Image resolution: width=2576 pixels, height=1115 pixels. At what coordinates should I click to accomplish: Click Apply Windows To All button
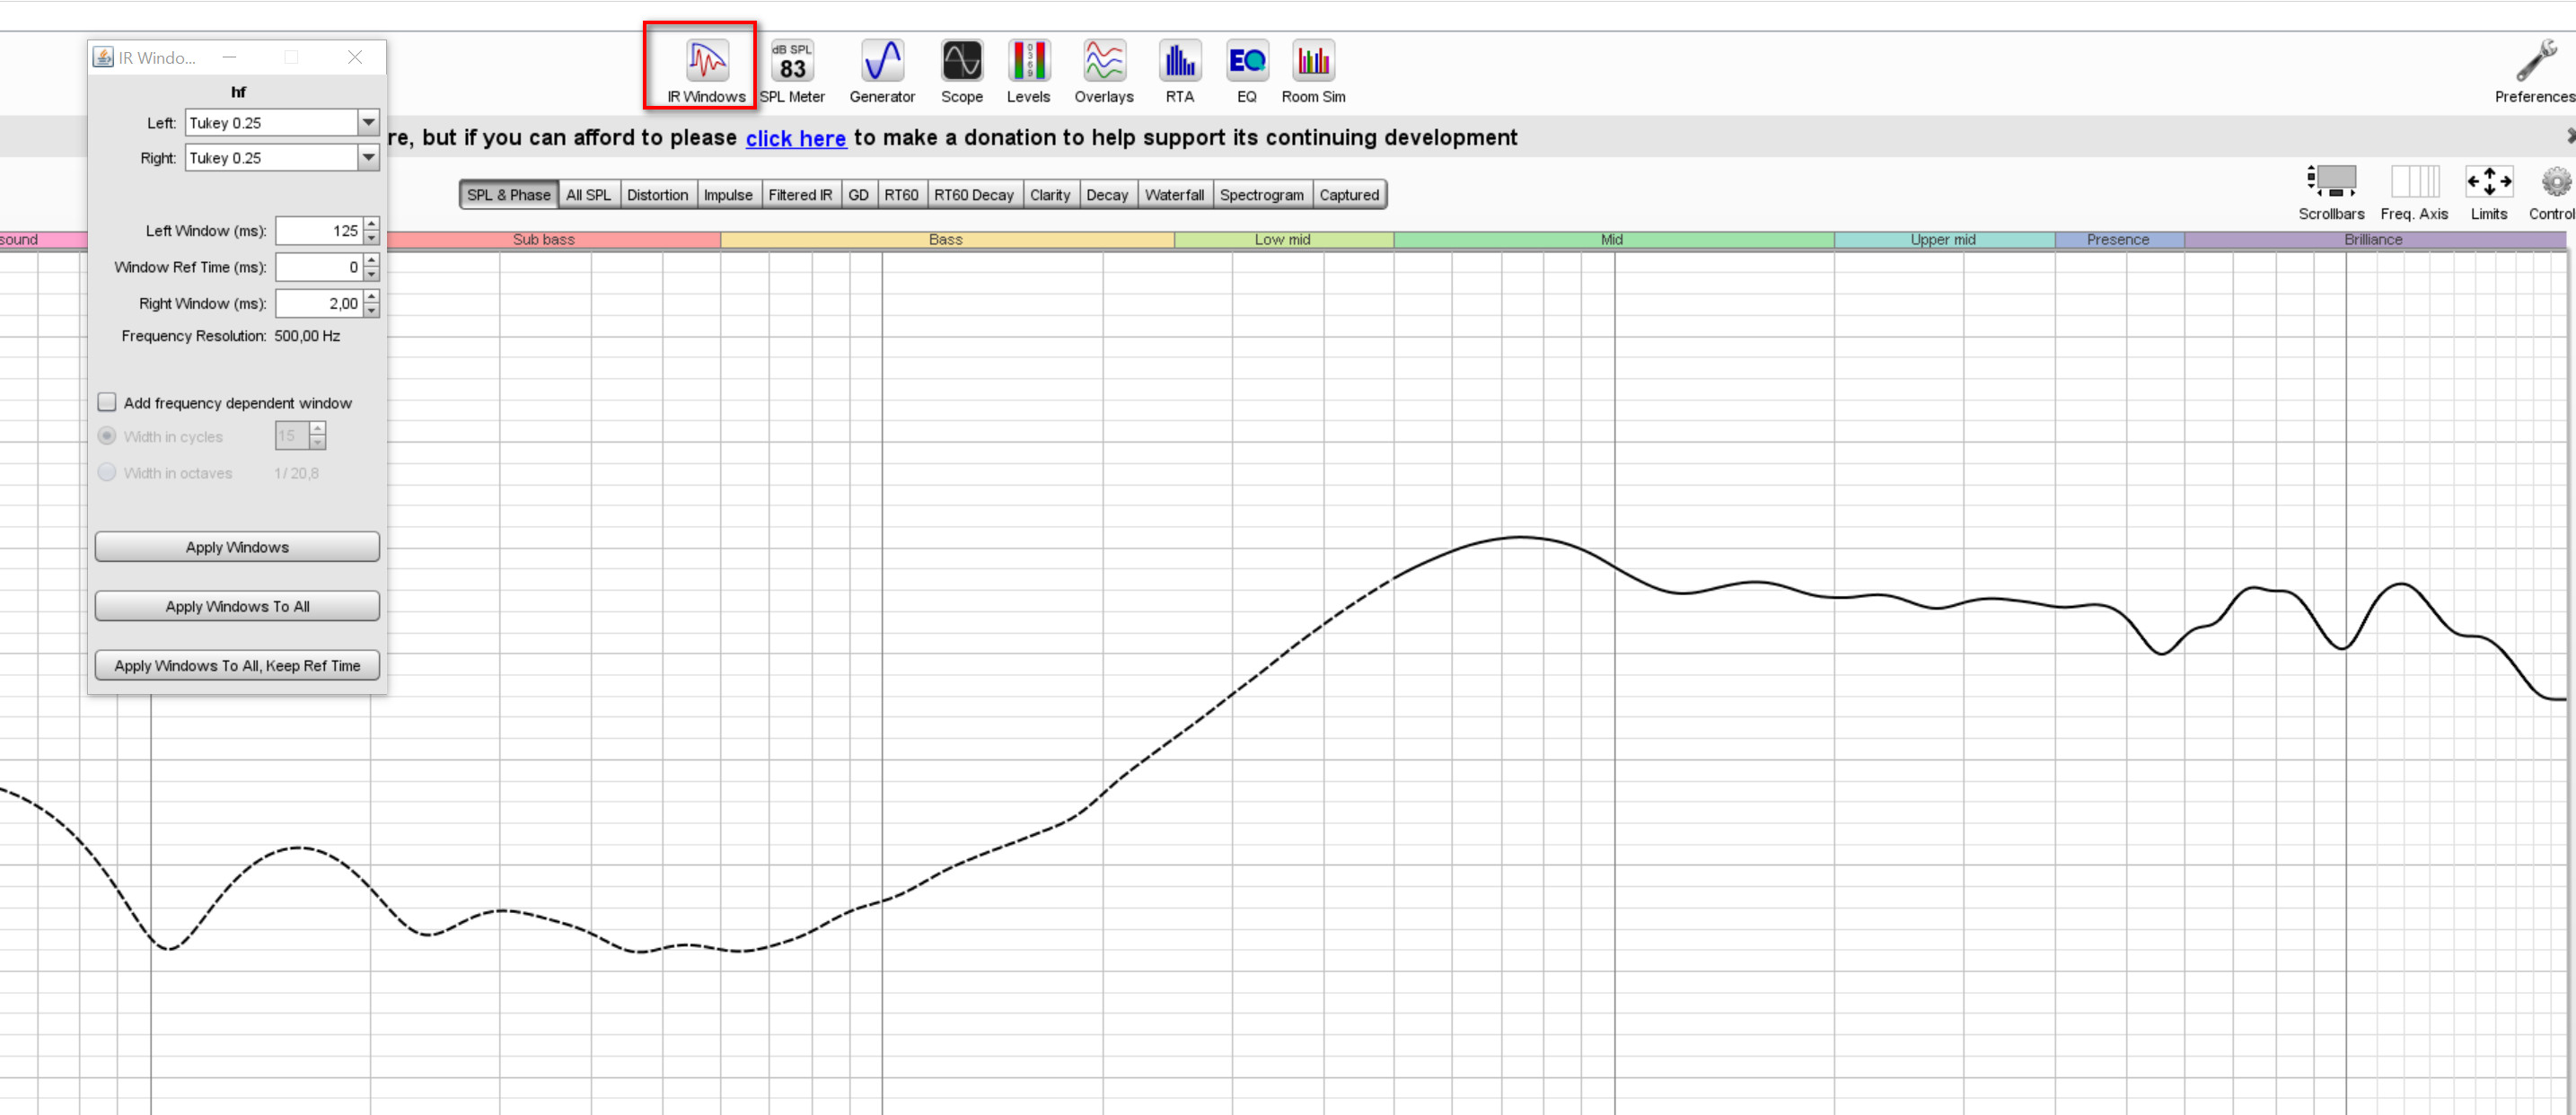click(236, 606)
